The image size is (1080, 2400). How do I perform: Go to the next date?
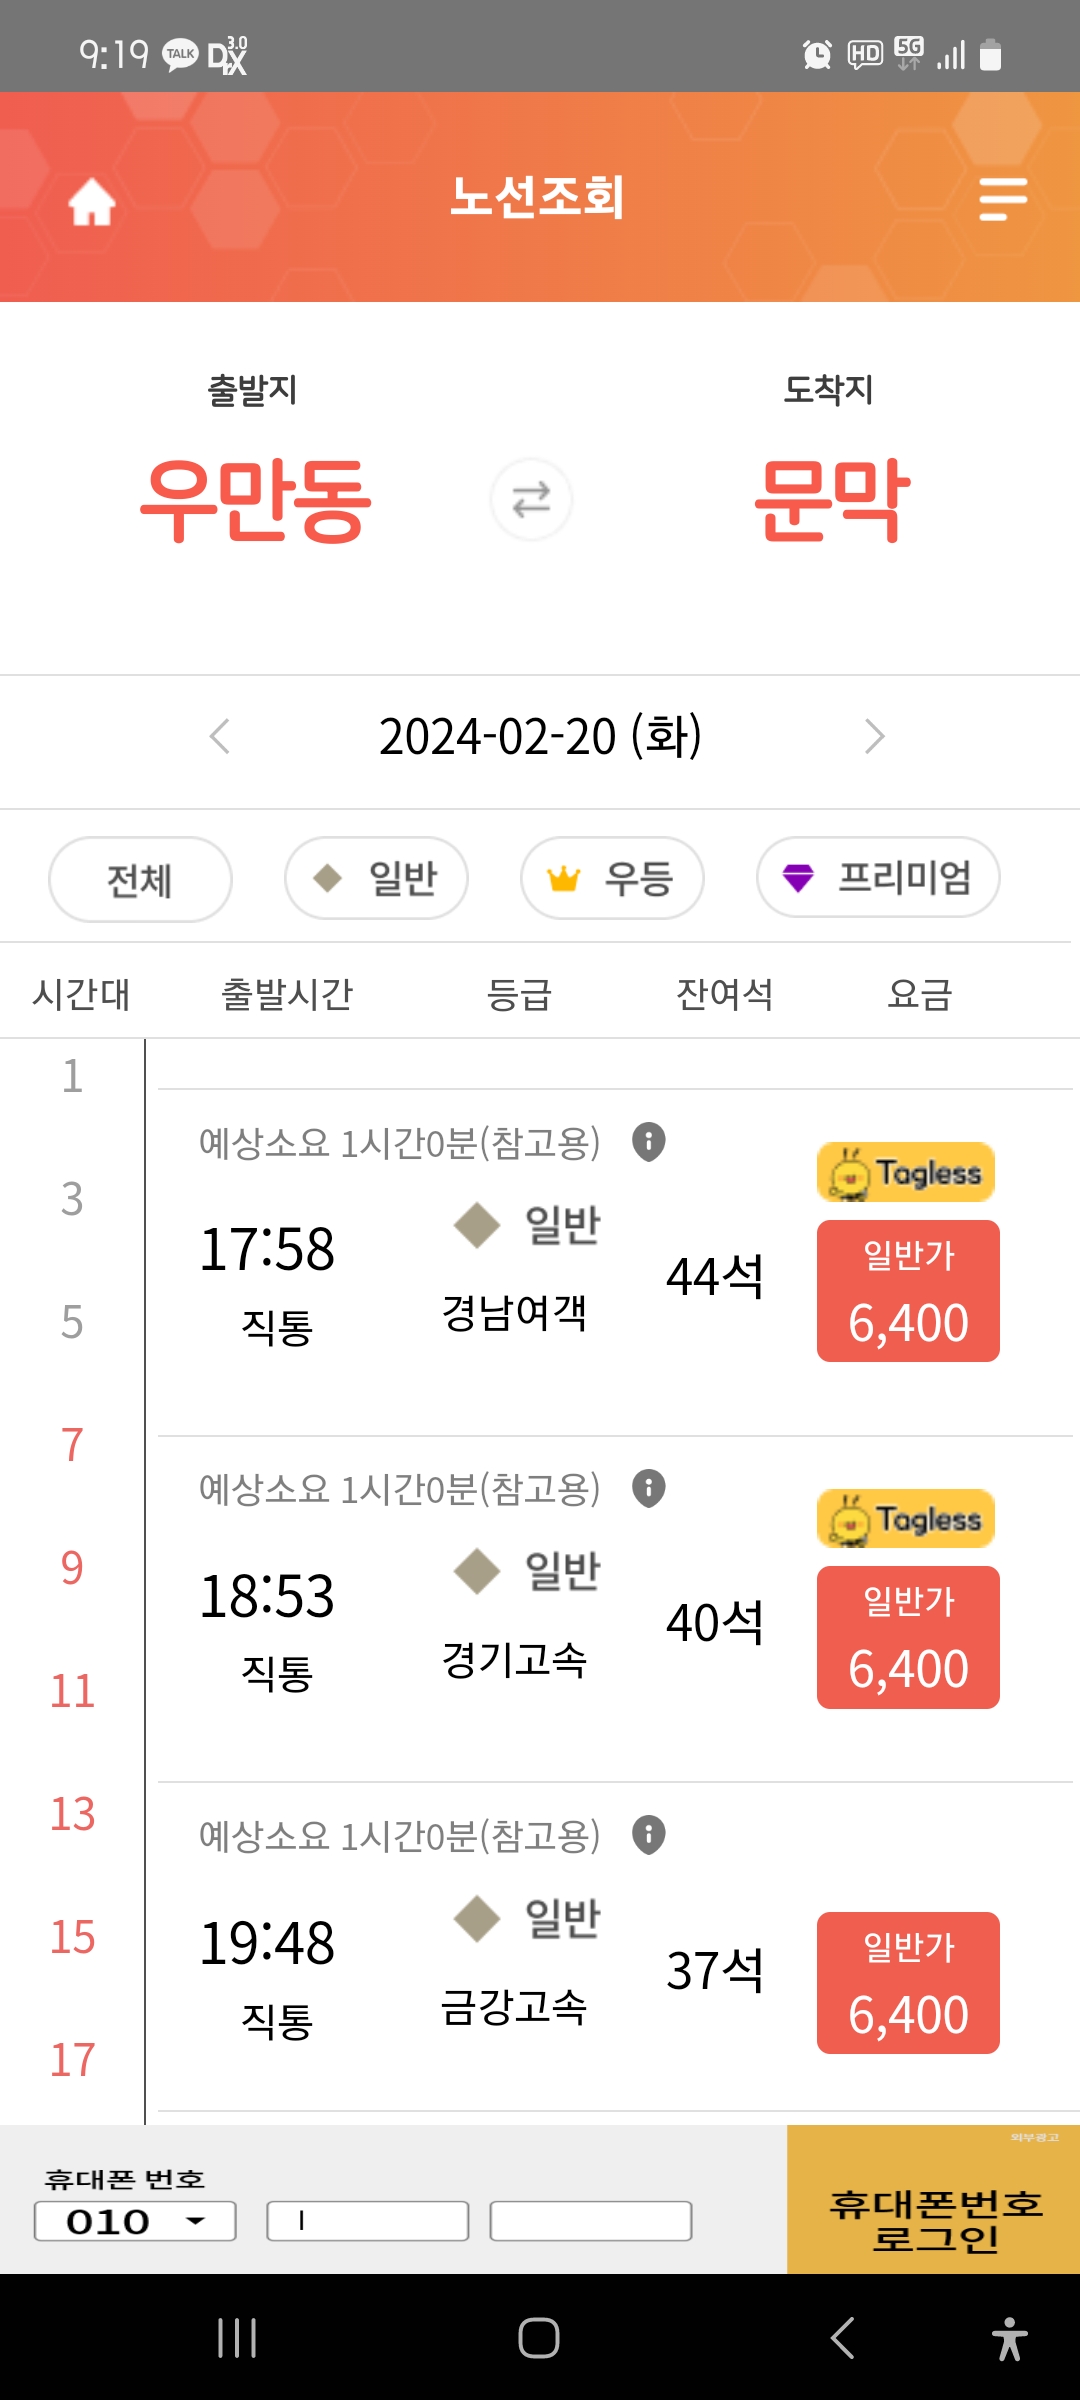[x=874, y=737]
